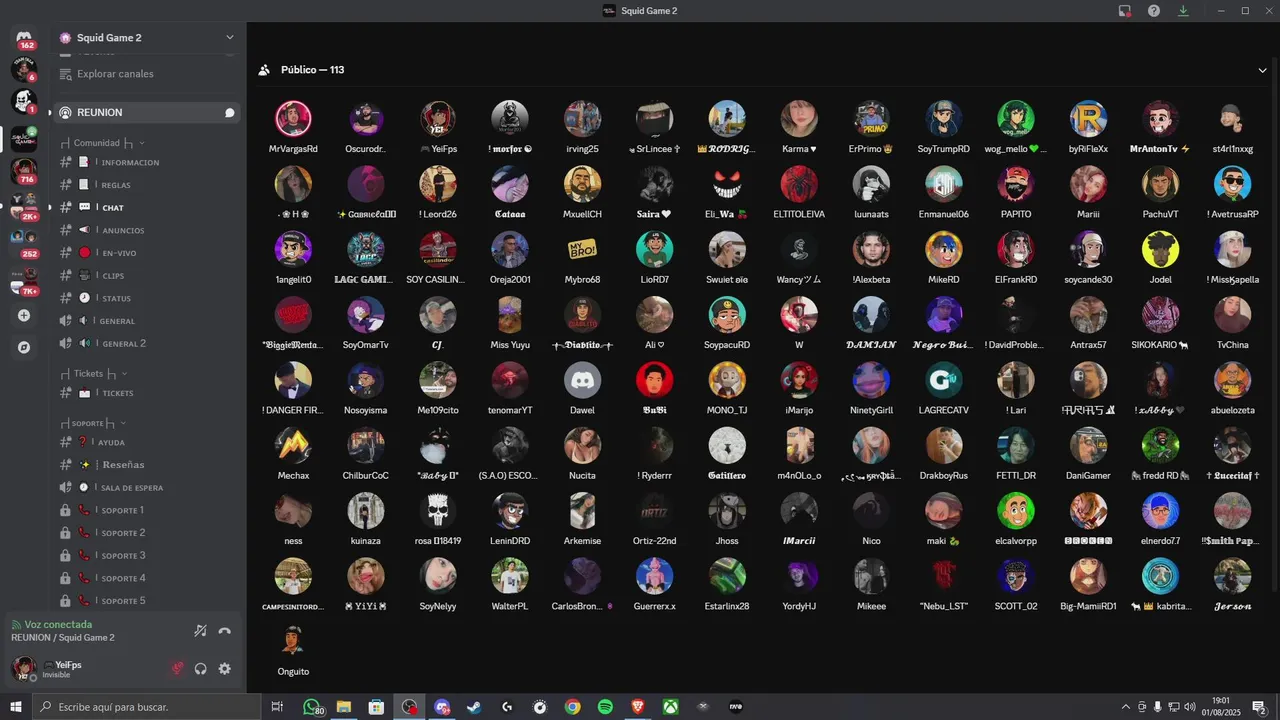Click the green download update icon
This screenshot has height=720, width=1280.
pos(1183,11)
